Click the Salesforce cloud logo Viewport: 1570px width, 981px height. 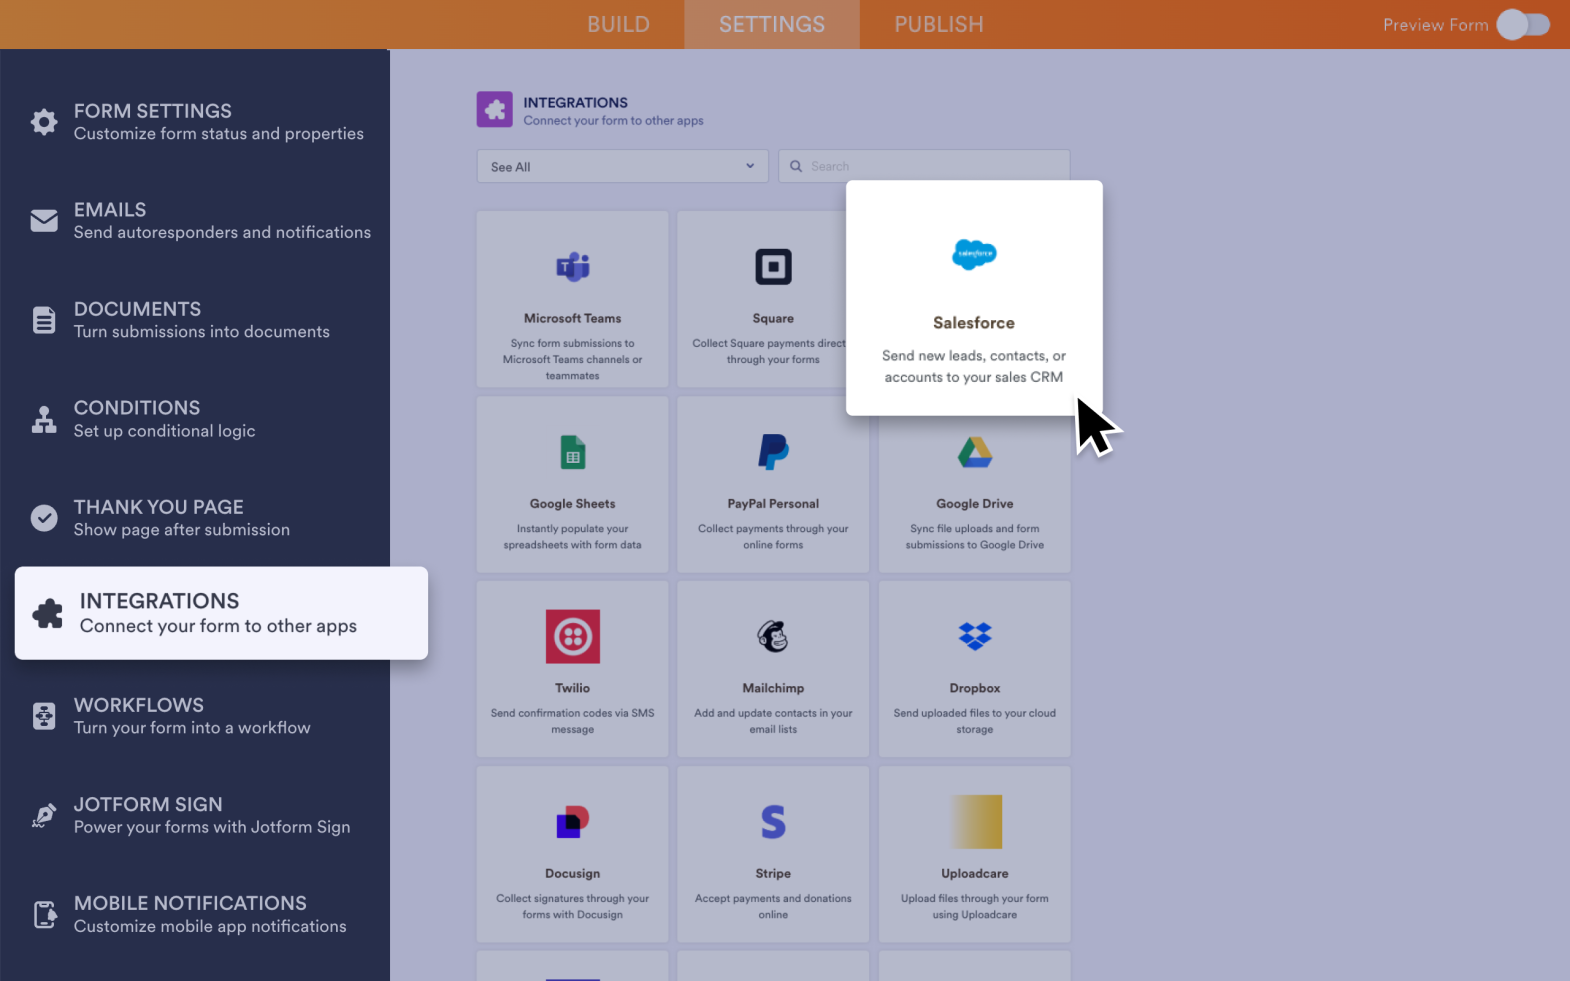974,254
